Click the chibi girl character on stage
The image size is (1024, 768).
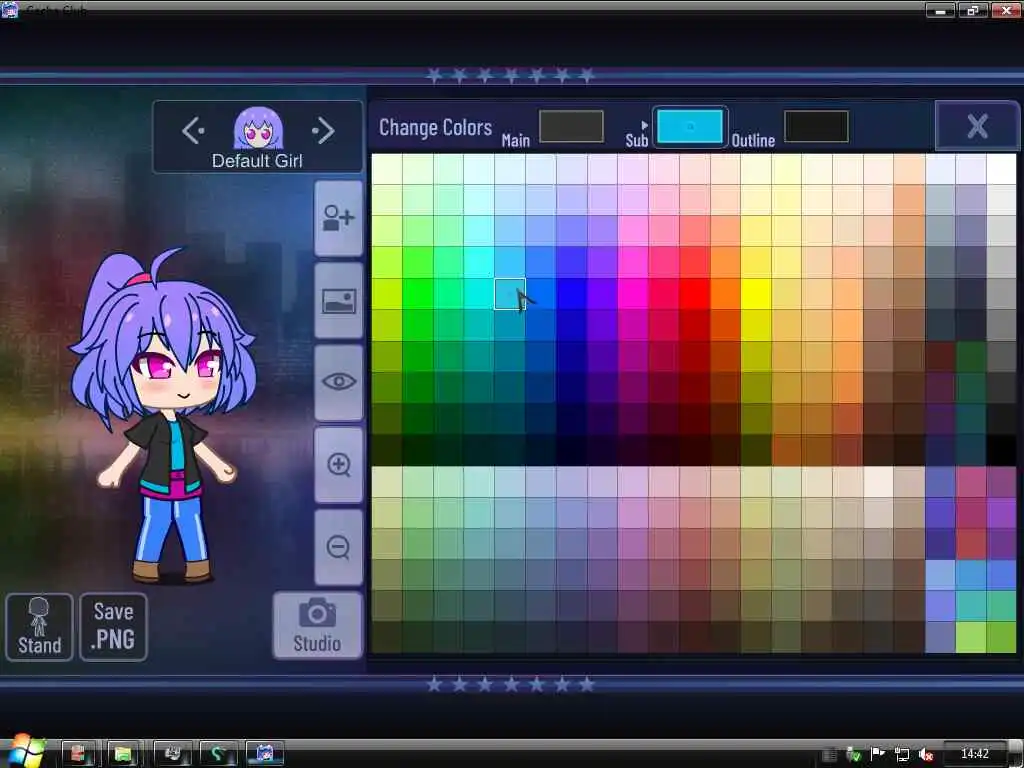[x=163, y=416]
